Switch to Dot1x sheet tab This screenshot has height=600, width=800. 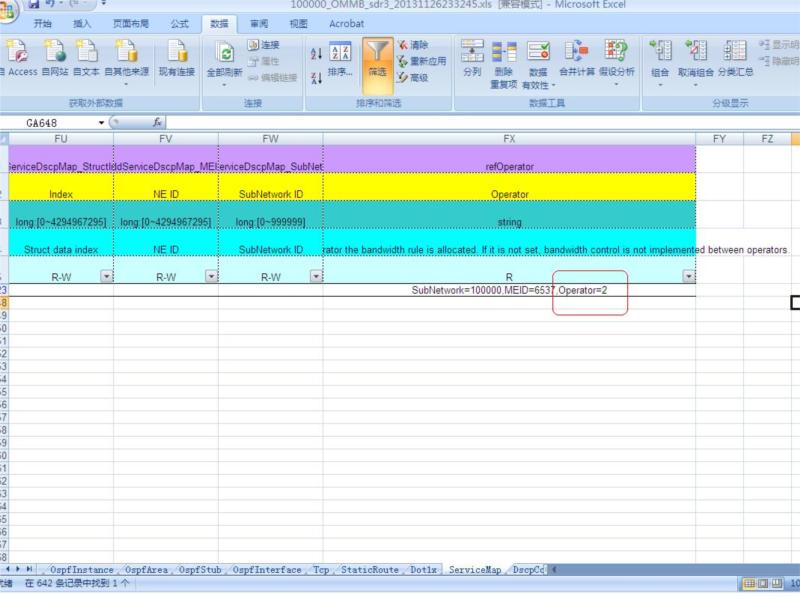[423, 570]
